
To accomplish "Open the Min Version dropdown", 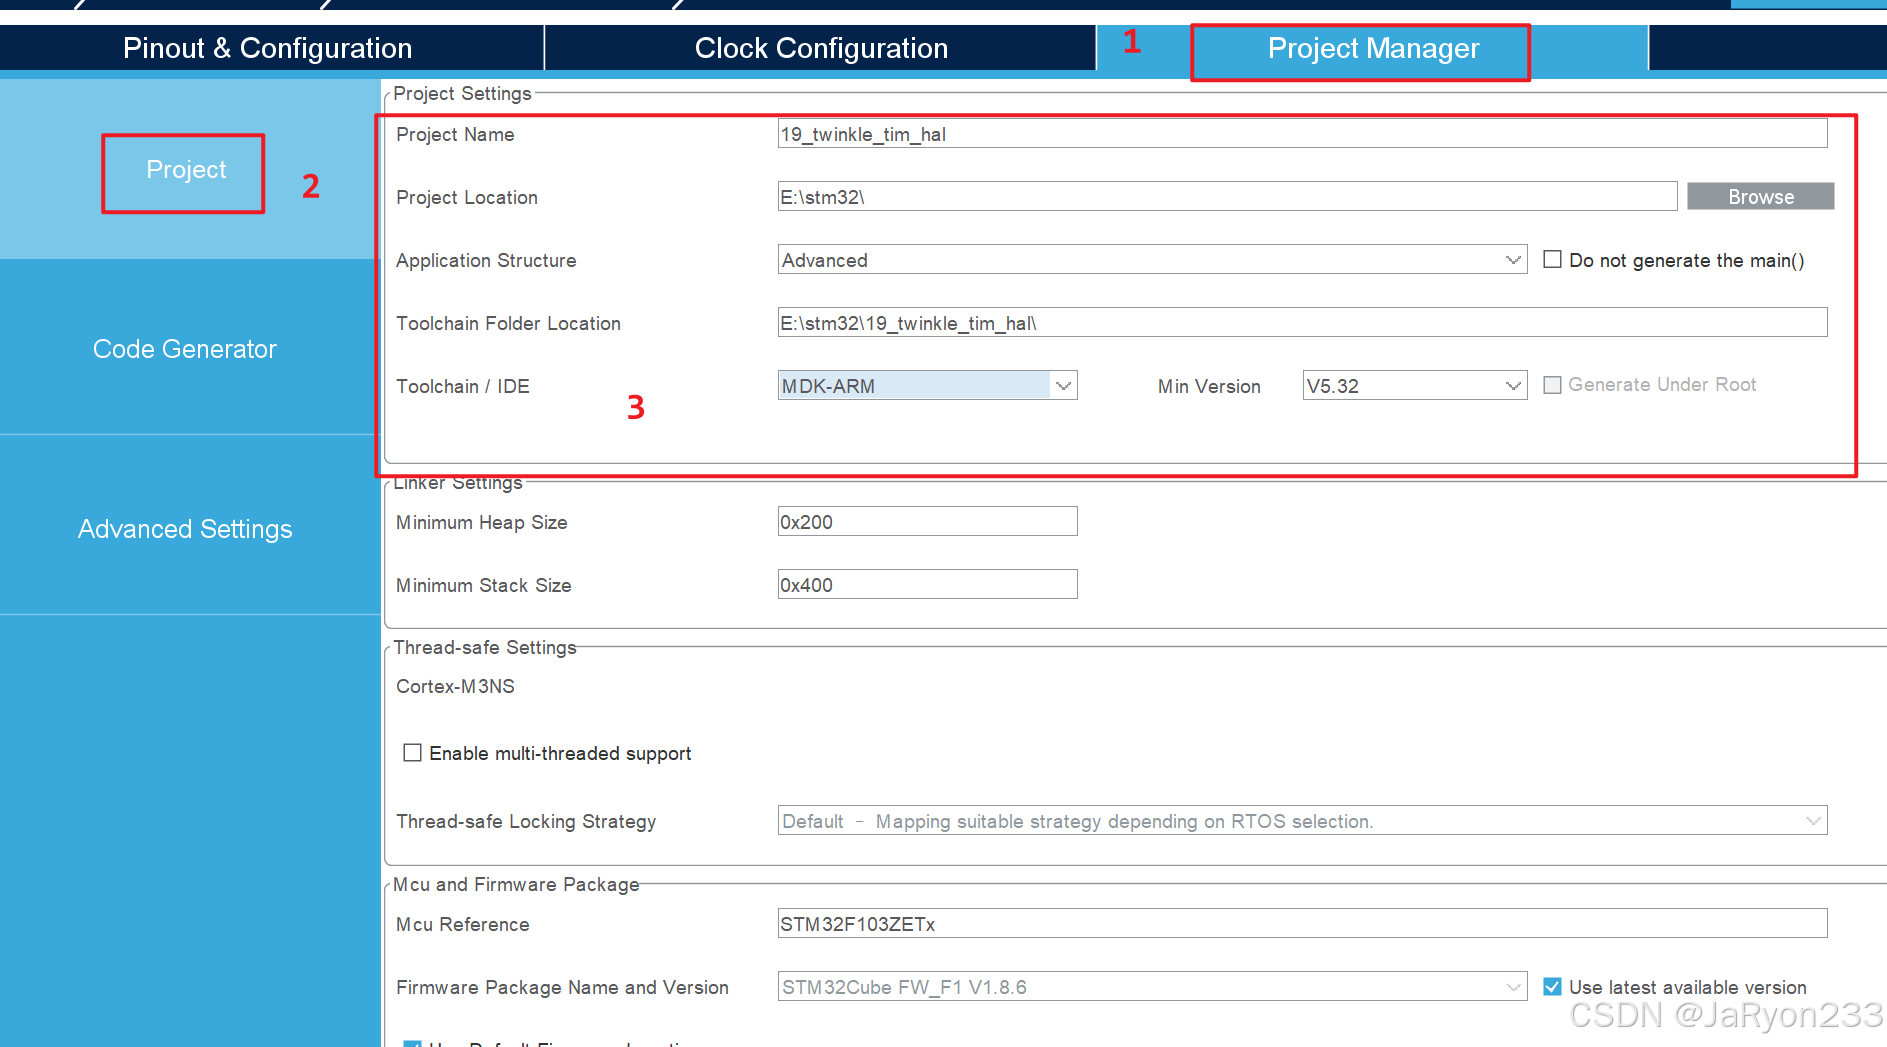I will point(1414,386).
